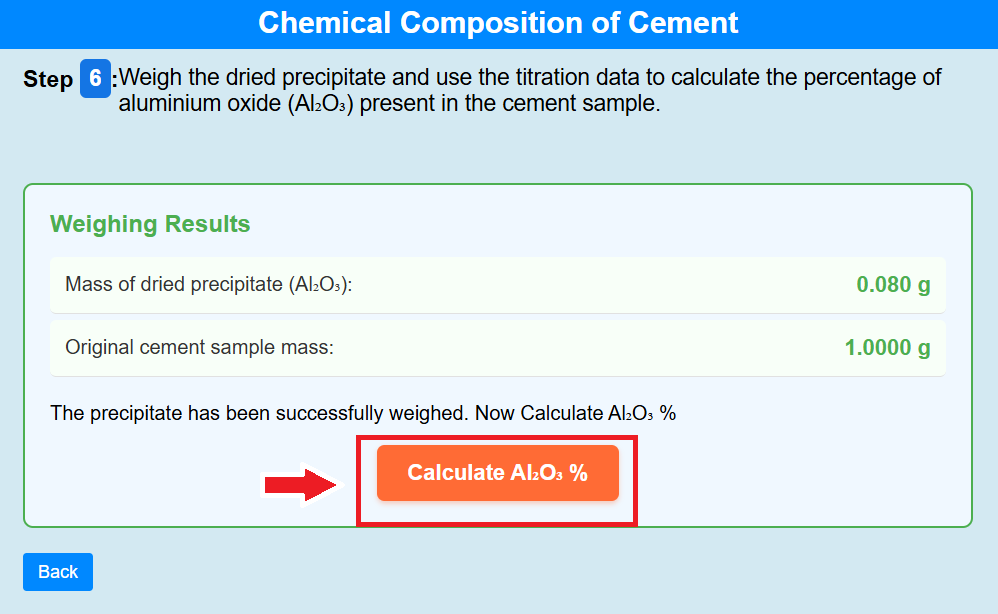Screen dimensions: 998x614
Task: Click the Chemical Composition of Cement title
Action: click(x=498, y=23)
